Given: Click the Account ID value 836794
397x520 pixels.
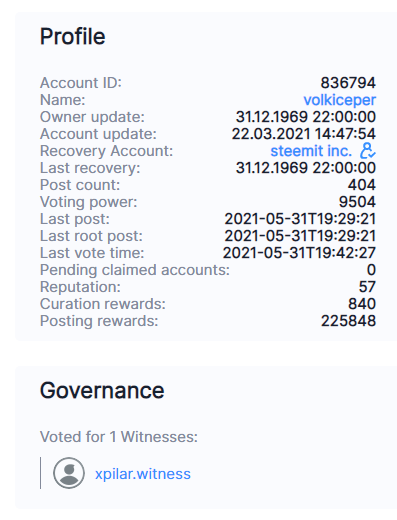Looking at the screenshot, I should click(348, 83).
